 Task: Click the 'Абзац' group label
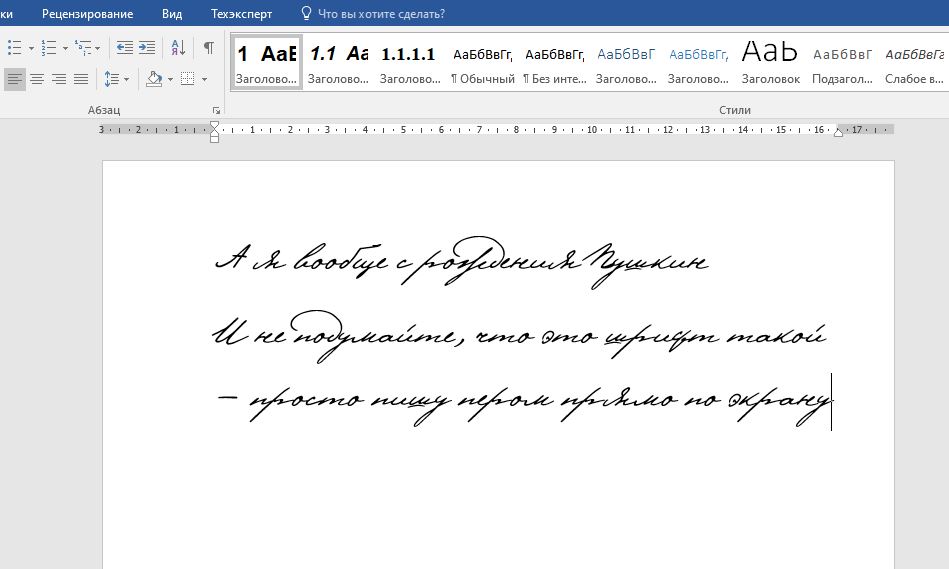click(104, 110)
